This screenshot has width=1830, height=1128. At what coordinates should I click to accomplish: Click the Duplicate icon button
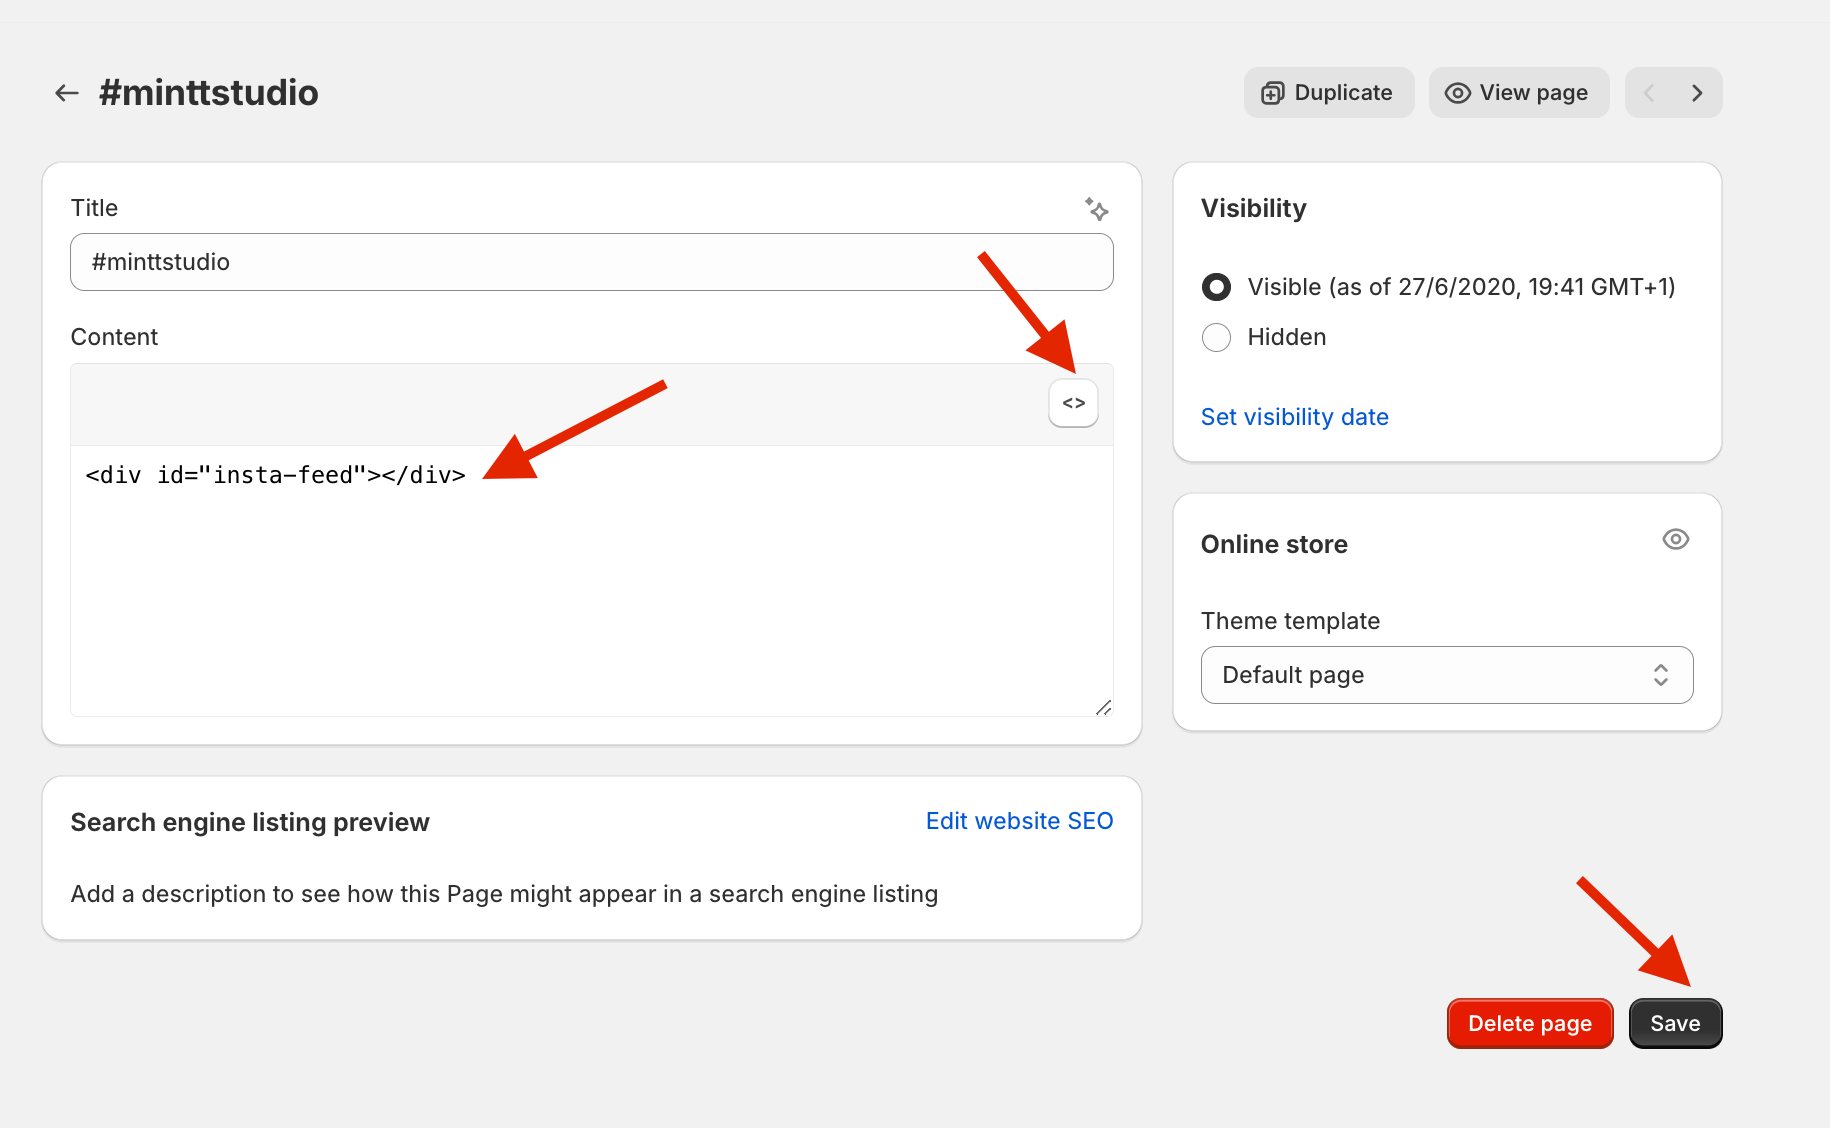coord(1272,92)
